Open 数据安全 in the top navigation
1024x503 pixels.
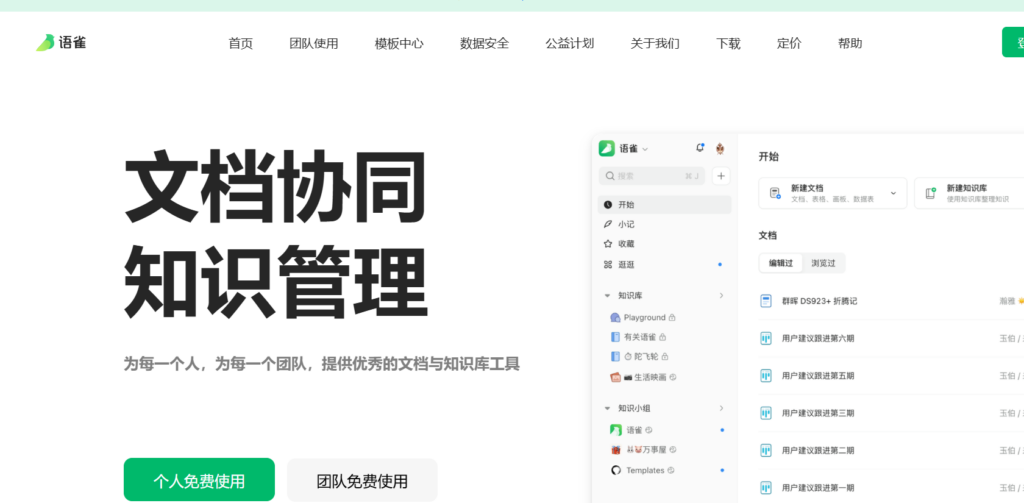484,44
